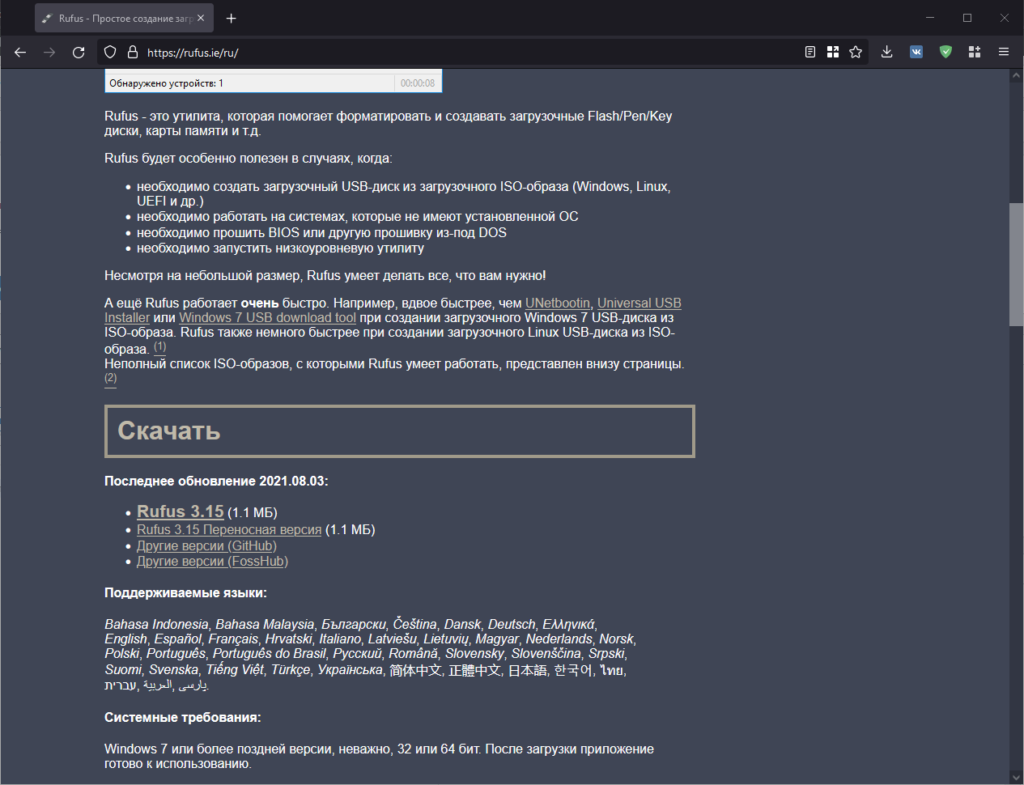Maximize the browser window
Image resolution: width=1024 pixels, height=785 pixels.
[x=967, y=18]
